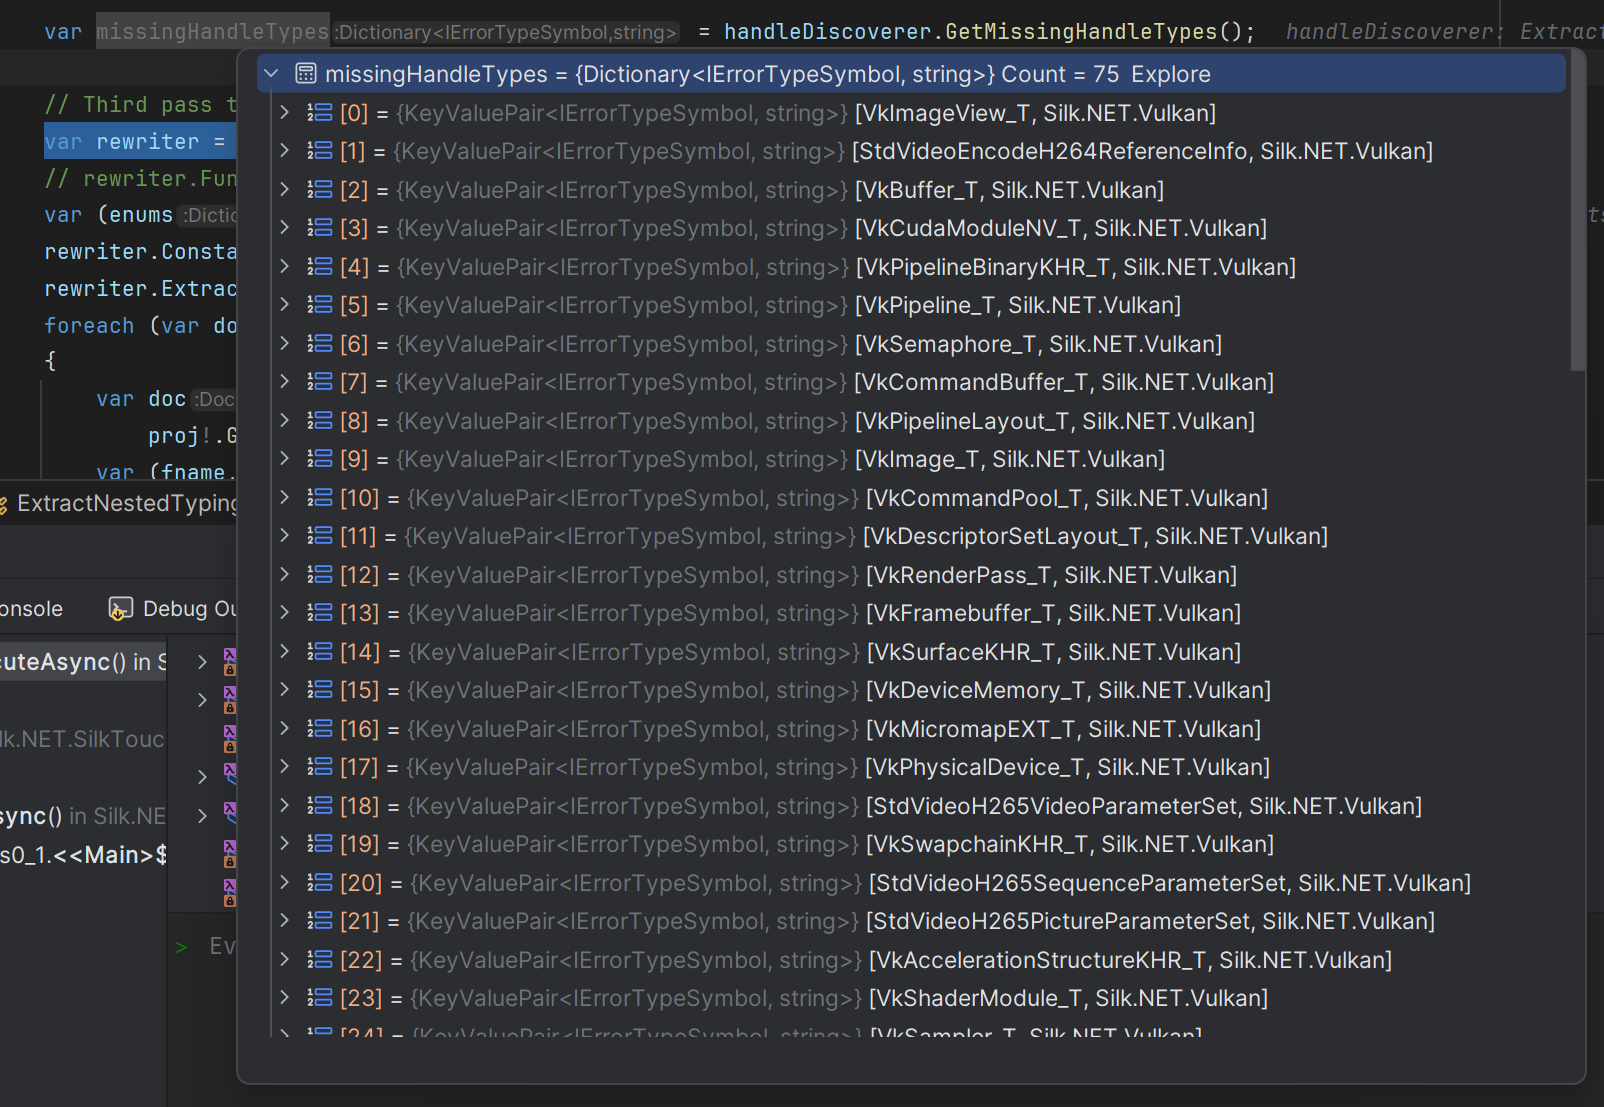The width and height of the screenshot is (1604, 1107).
Task: Expand entry [6] VkSemaphore_T
Action: [x=285, y=344]
